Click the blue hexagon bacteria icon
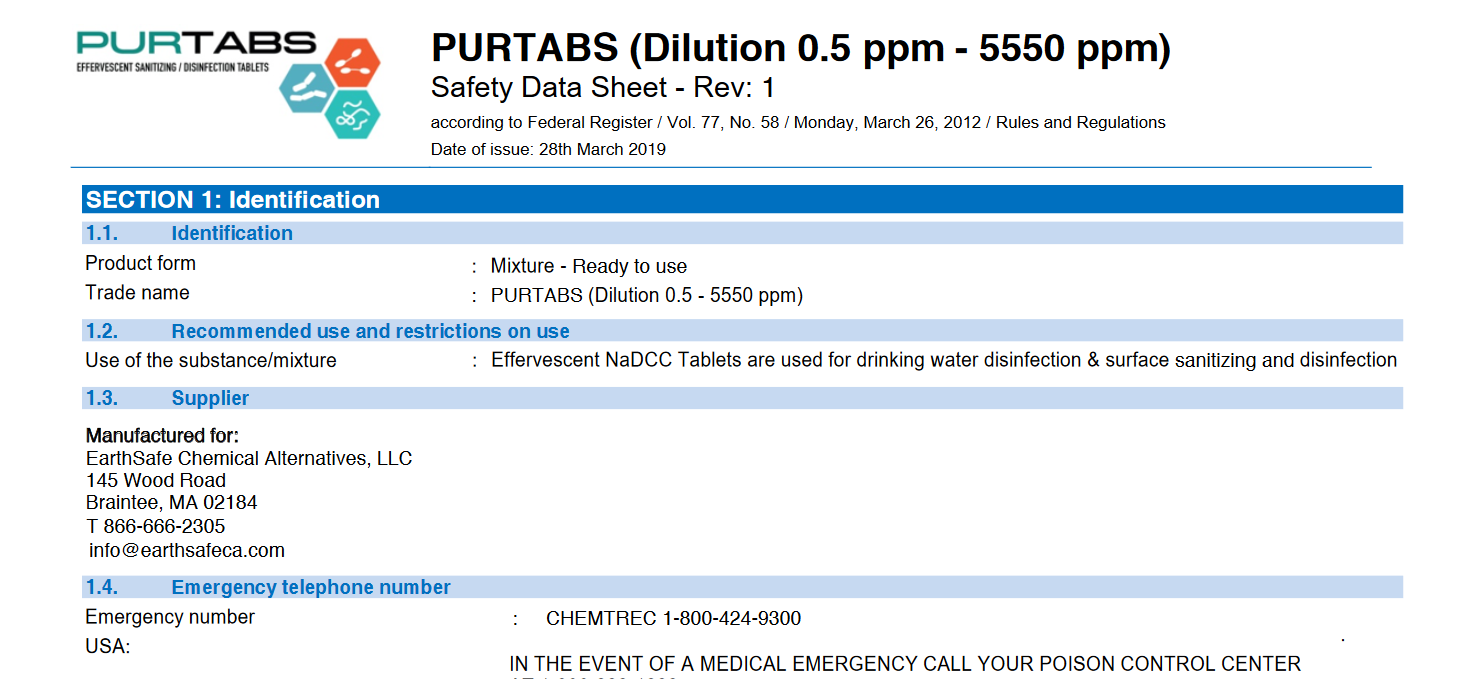The height and width of the screenshot is (679, 1484). pos(309,85)
